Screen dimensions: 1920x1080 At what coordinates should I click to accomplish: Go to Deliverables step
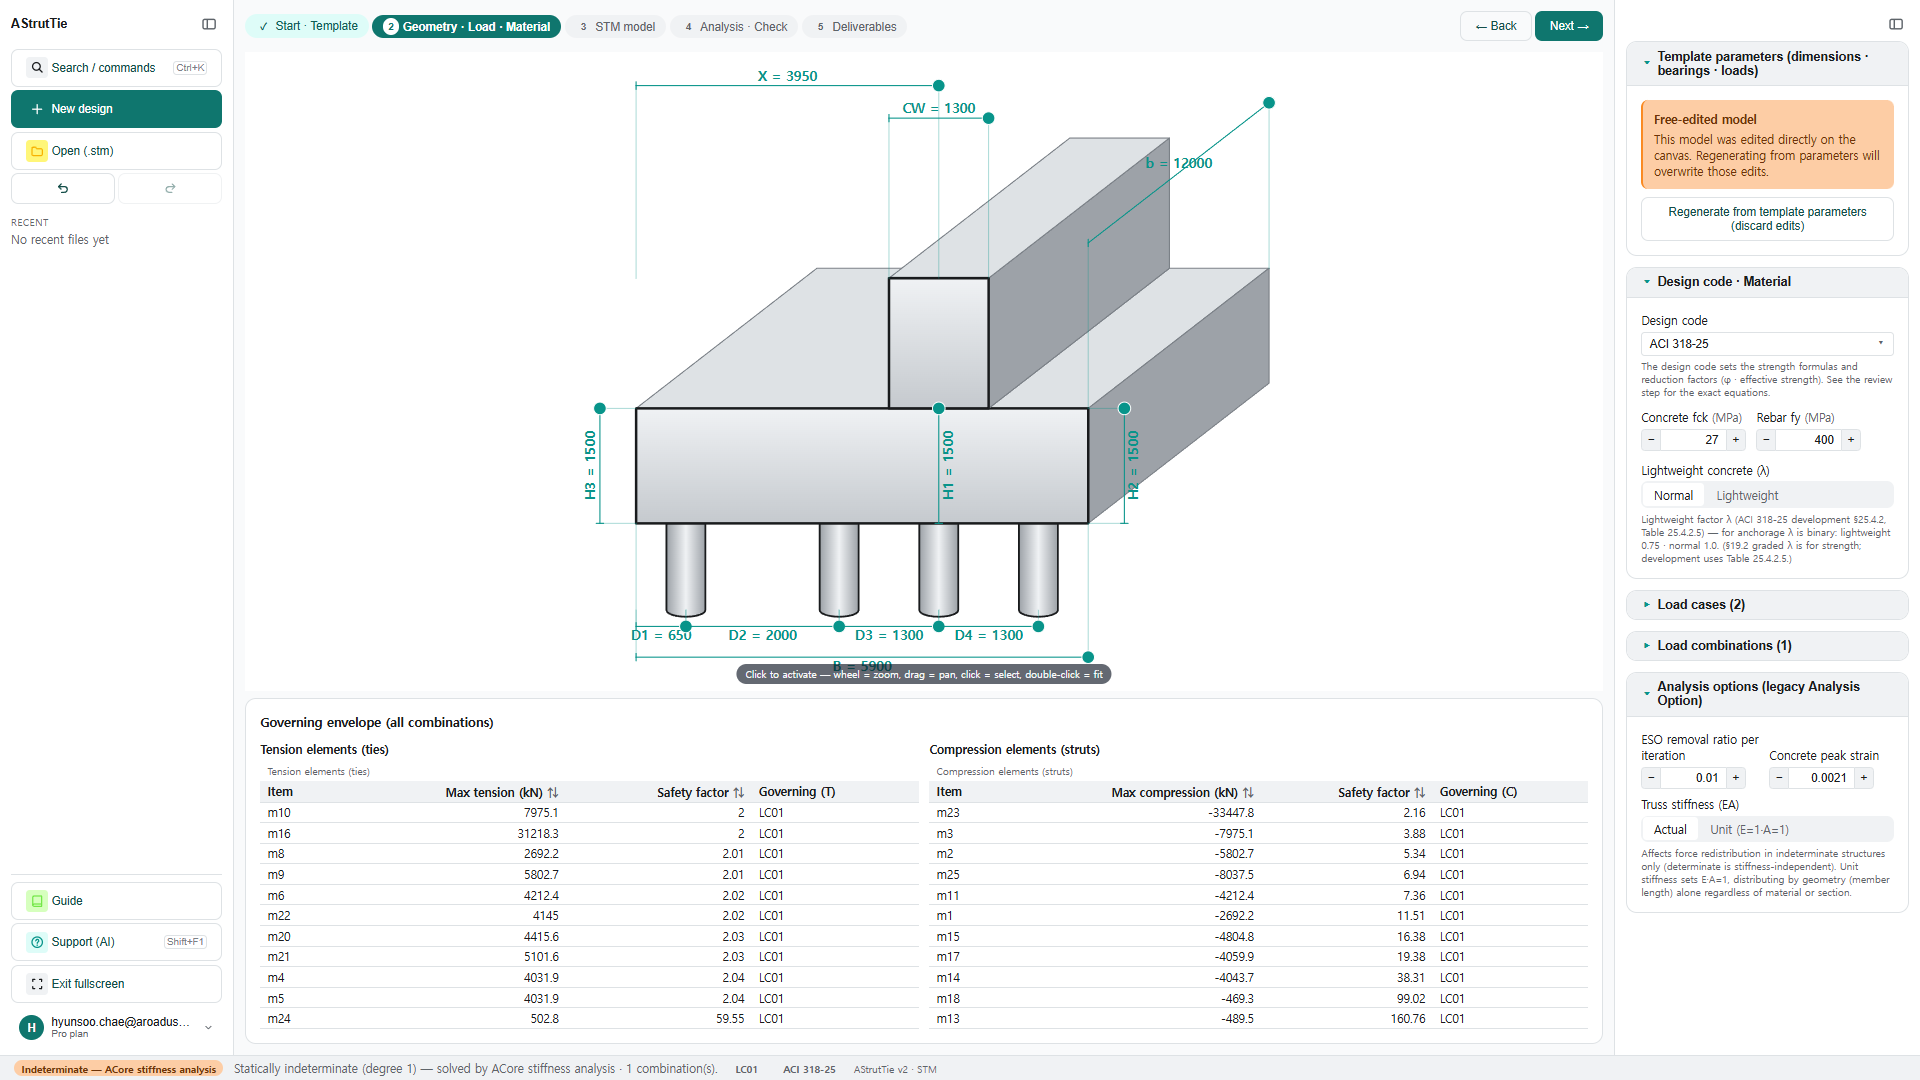[x=855, y=27]
